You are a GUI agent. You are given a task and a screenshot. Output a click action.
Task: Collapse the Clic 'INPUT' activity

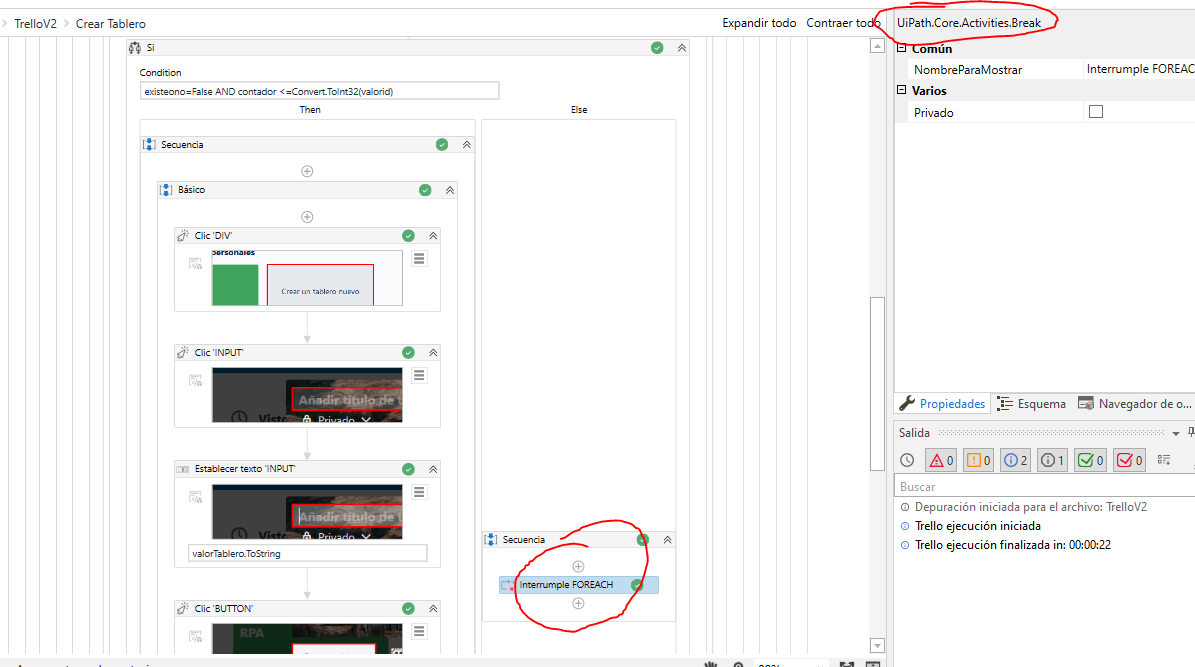[x=434, y=352]
